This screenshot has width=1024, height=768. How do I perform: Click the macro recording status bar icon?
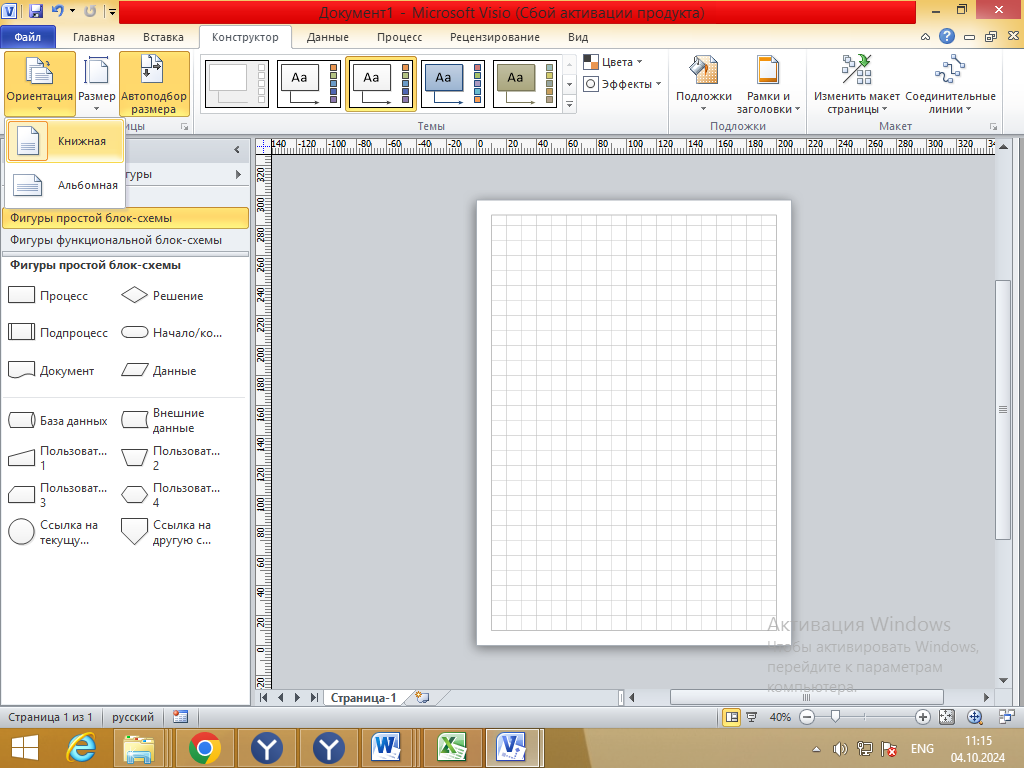[x=181, y=717]
